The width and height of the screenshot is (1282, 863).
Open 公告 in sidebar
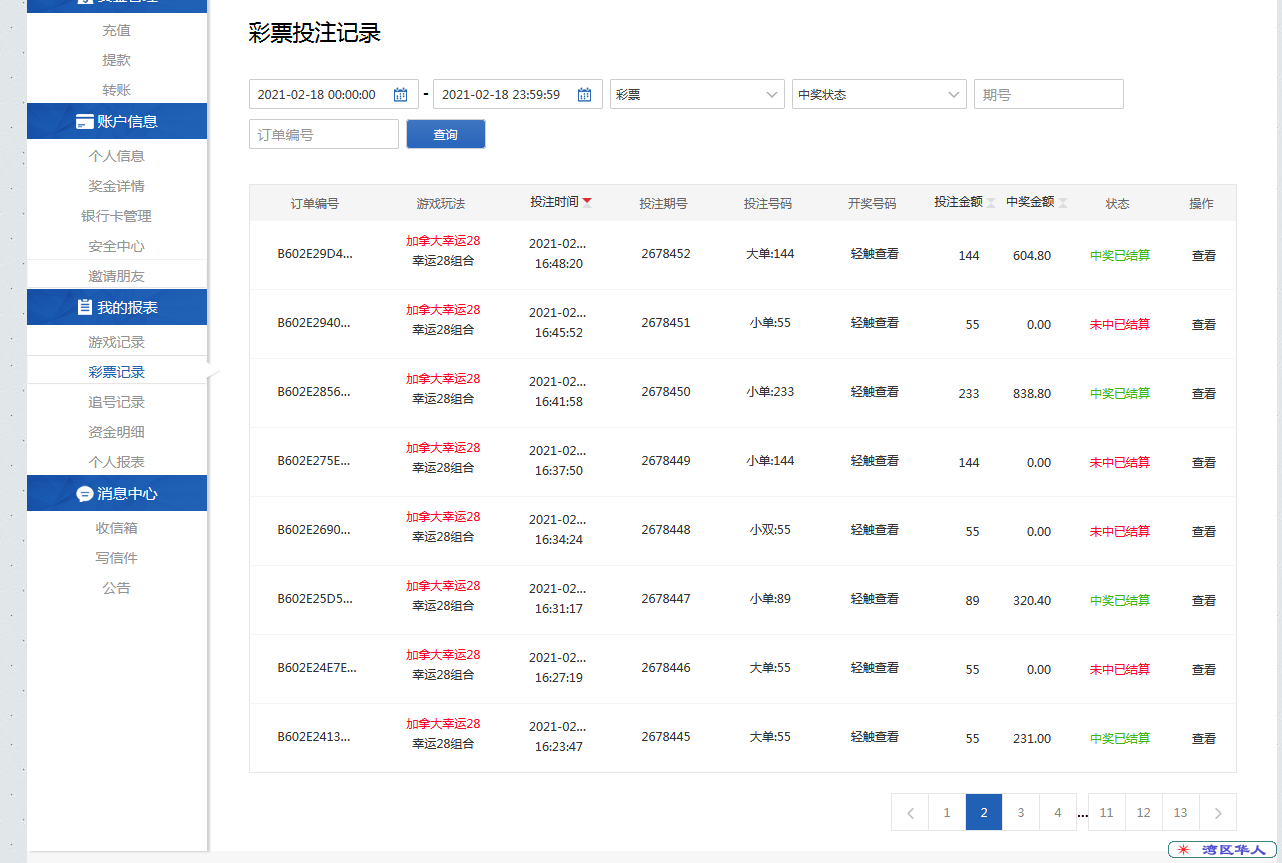coord(117,588)
